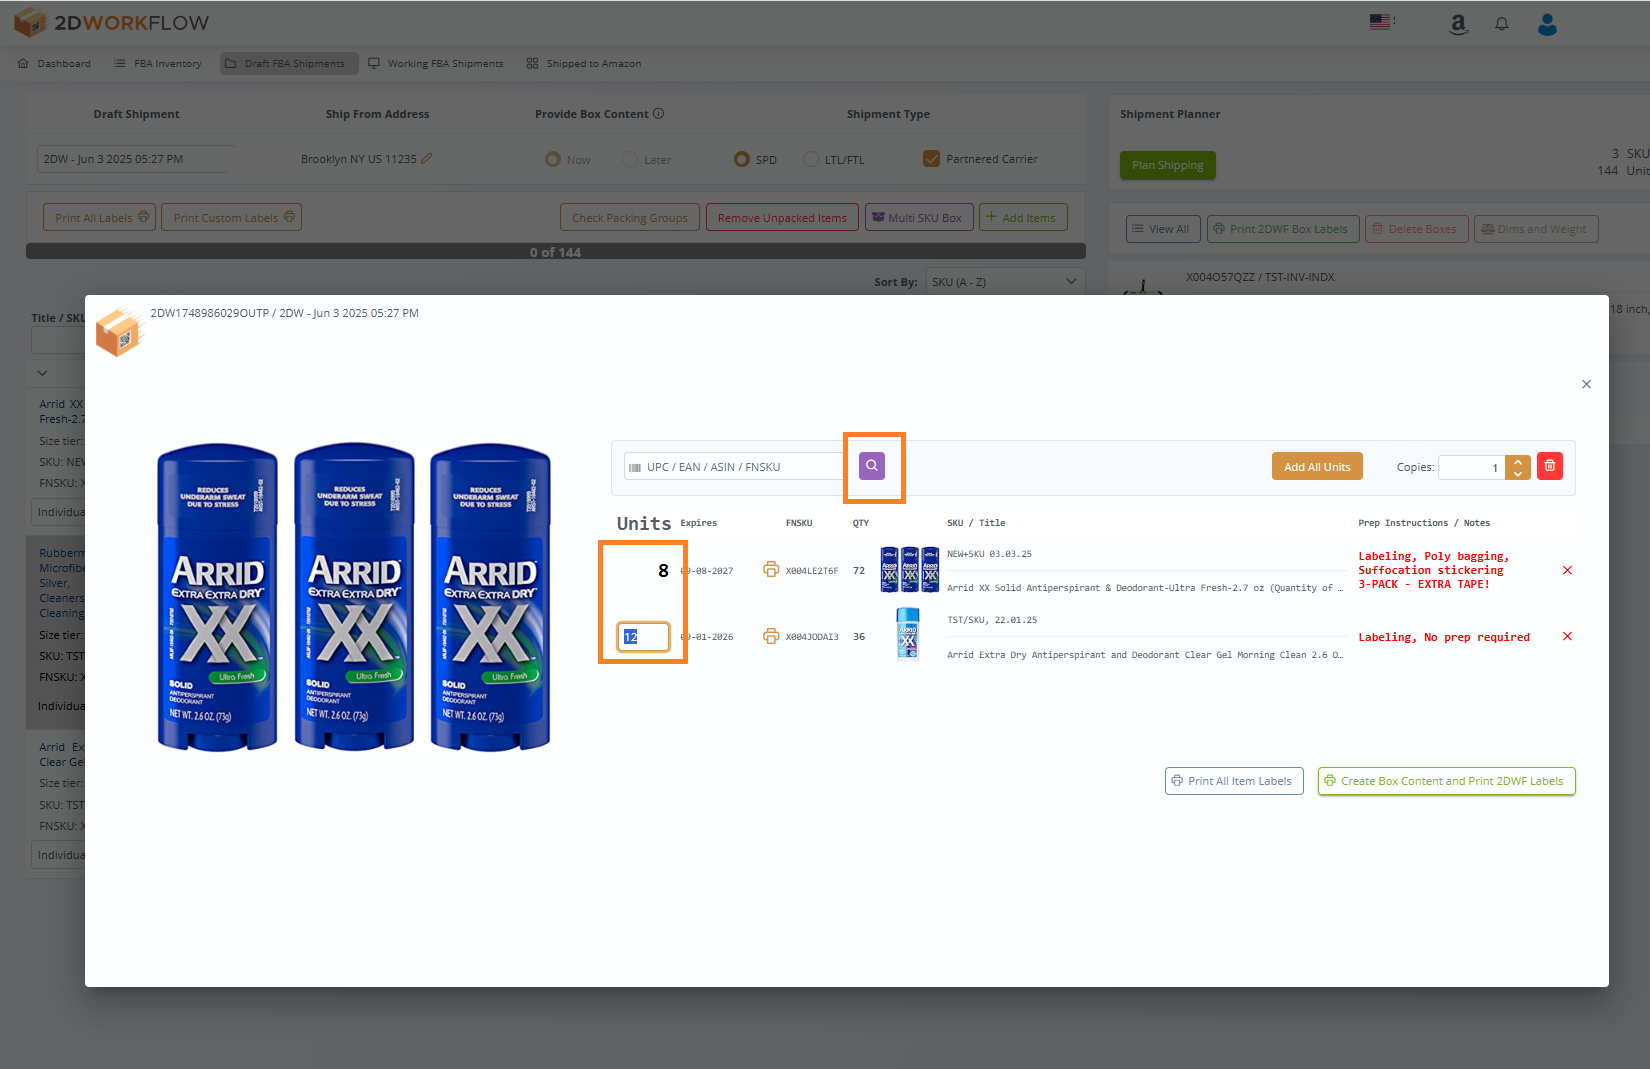1650x1069 pixels.
Task: Click the user profile icon
Action: [1546, 23]
